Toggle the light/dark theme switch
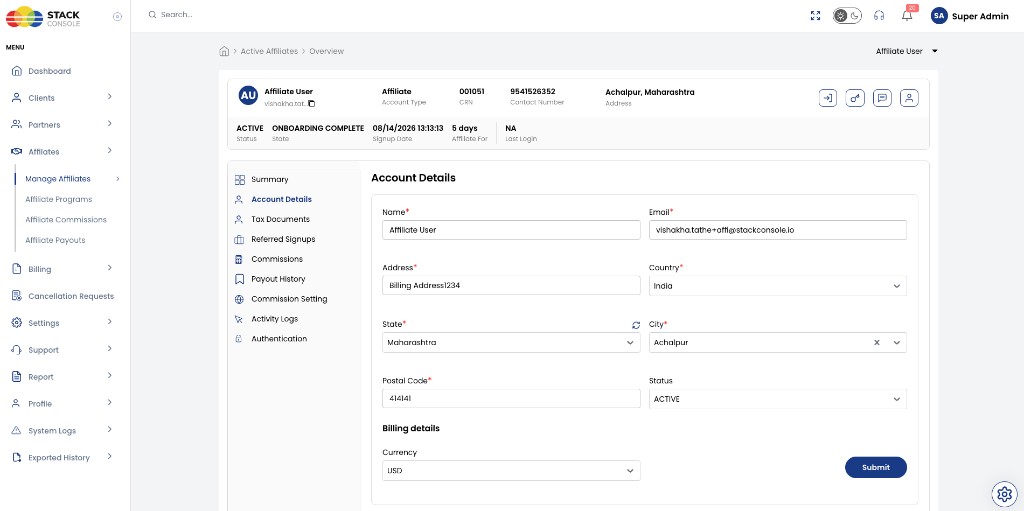 pyautogui.click(x=847, y=16)
